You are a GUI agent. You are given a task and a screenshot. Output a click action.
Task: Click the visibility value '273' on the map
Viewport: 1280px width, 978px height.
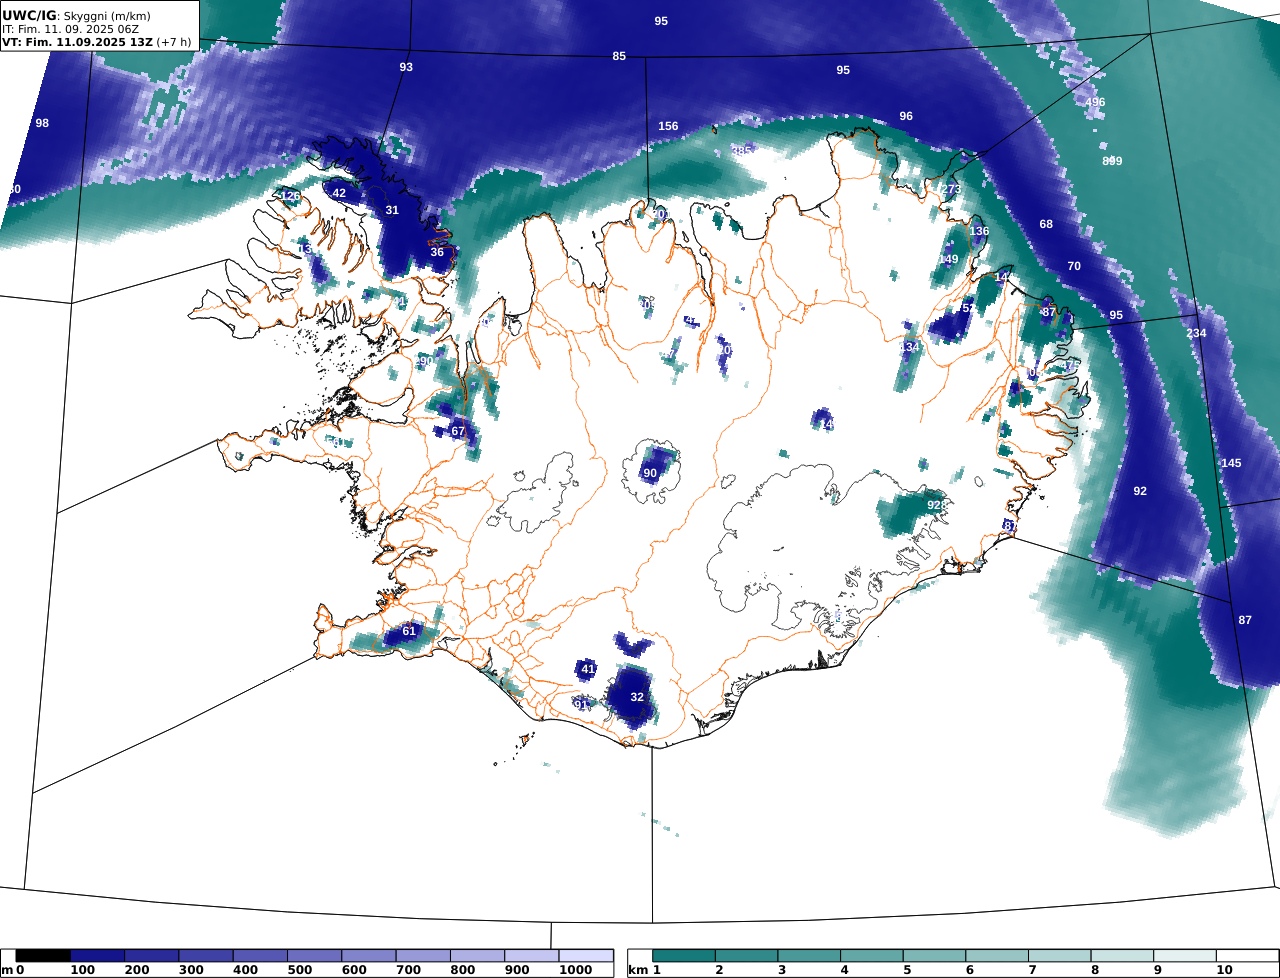pos(951,189)
